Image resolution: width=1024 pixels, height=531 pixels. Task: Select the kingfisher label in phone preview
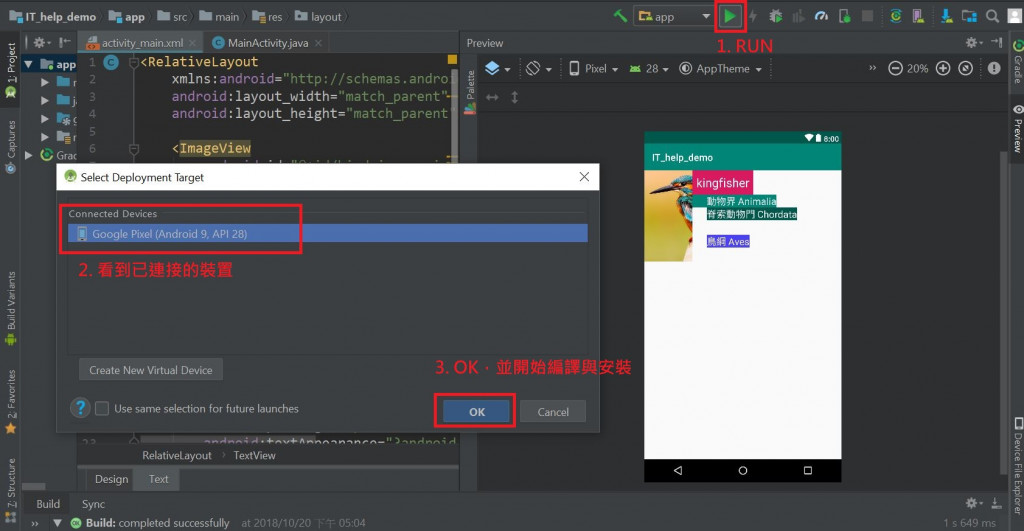[x=722, y=183]
